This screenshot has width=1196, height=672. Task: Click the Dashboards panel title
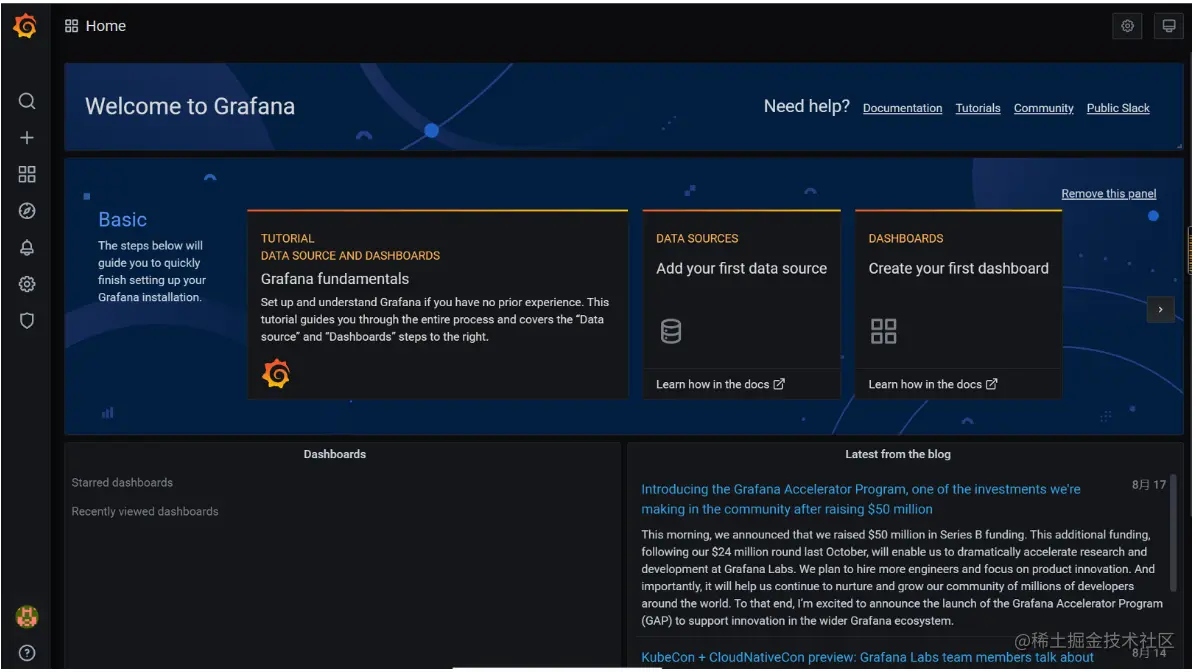coord(335,455)
